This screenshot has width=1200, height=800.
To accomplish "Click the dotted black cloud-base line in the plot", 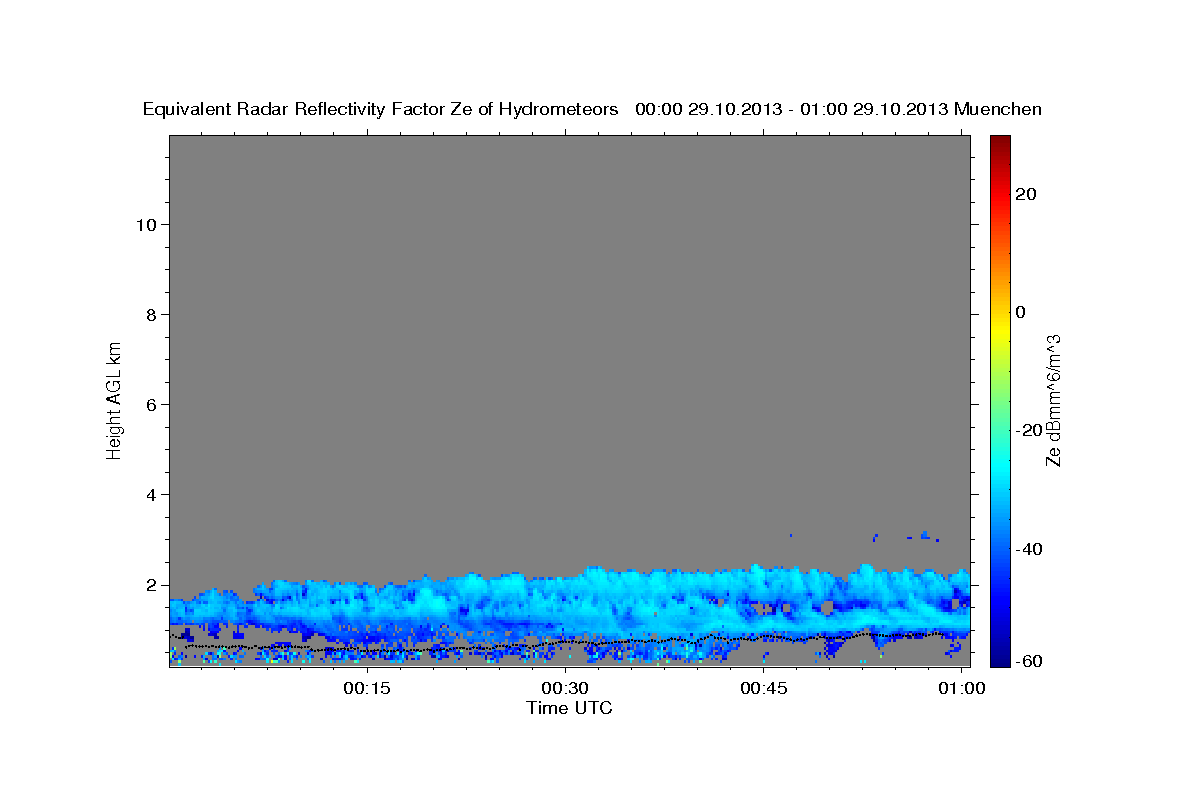I will point(565,642).
